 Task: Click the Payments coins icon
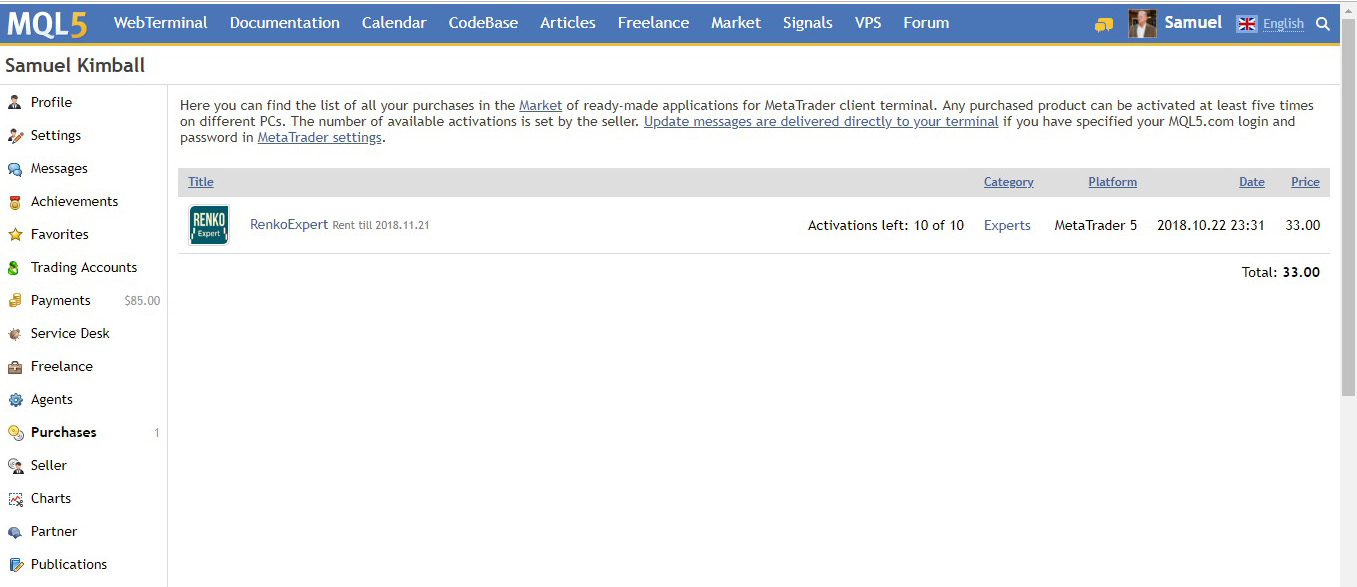coord(15,300)
